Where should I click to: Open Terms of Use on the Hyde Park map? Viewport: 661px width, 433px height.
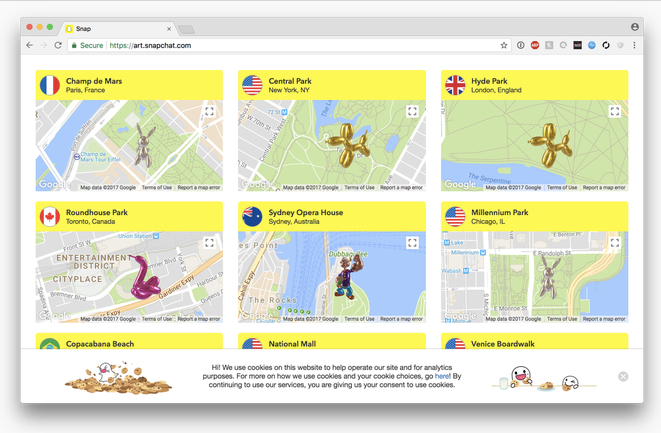click(562, 188)
